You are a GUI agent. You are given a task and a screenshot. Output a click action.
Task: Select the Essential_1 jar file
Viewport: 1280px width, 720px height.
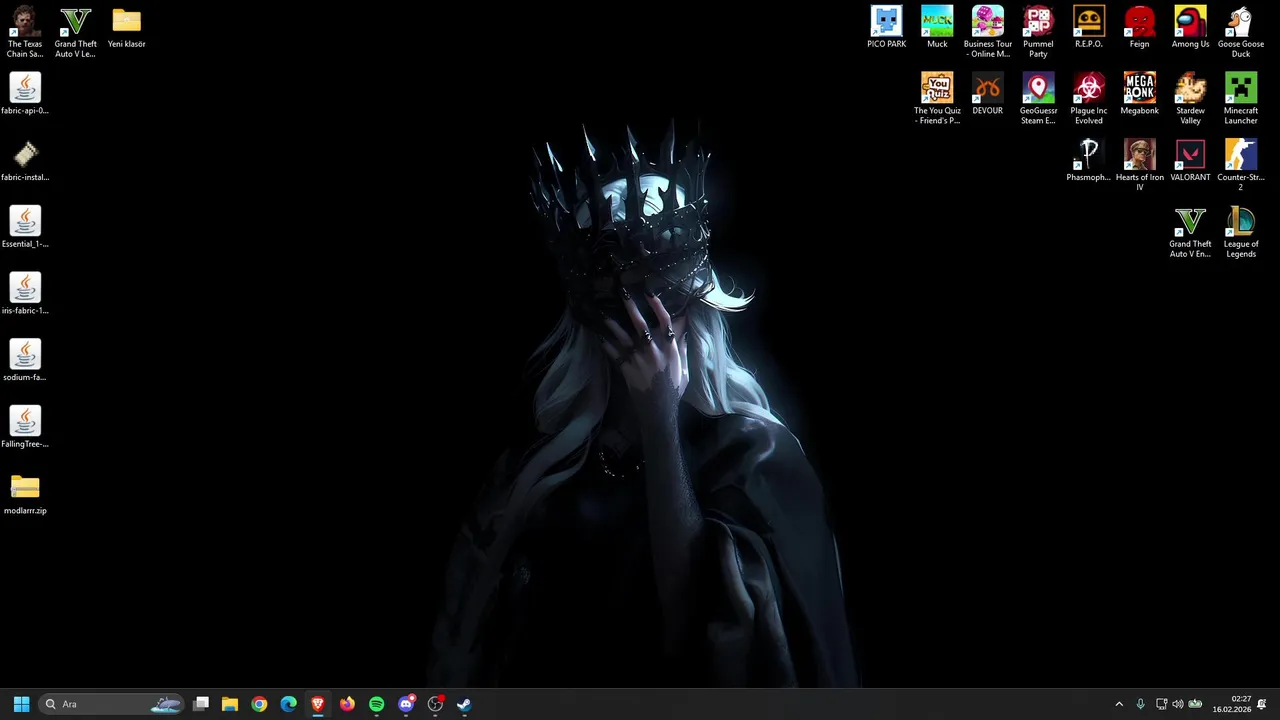pyautogui.click(x=25, y=227)
